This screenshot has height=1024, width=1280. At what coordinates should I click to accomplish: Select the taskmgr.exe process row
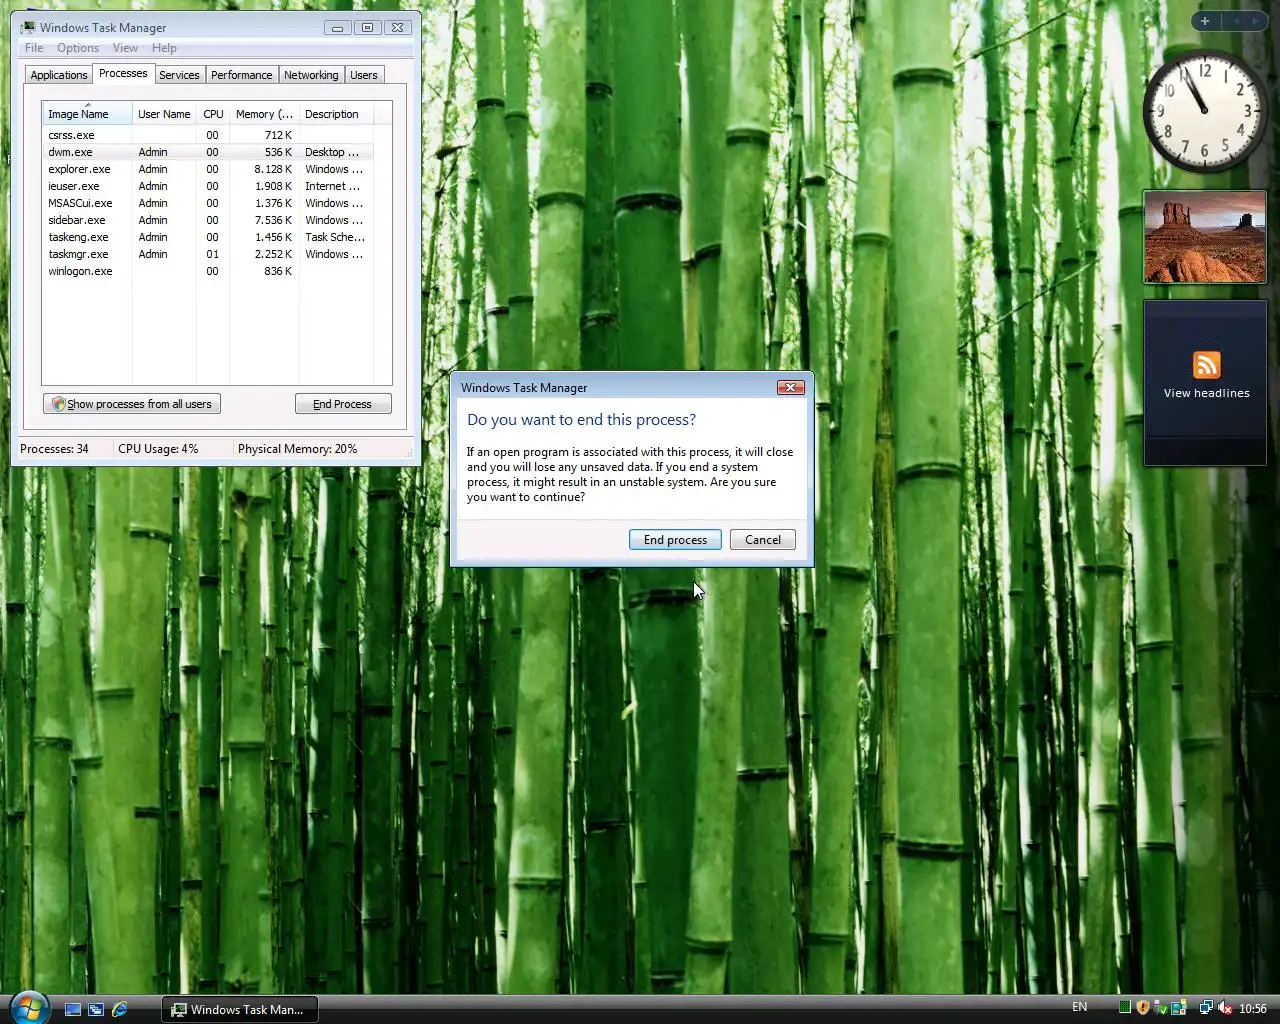(208, 254)
